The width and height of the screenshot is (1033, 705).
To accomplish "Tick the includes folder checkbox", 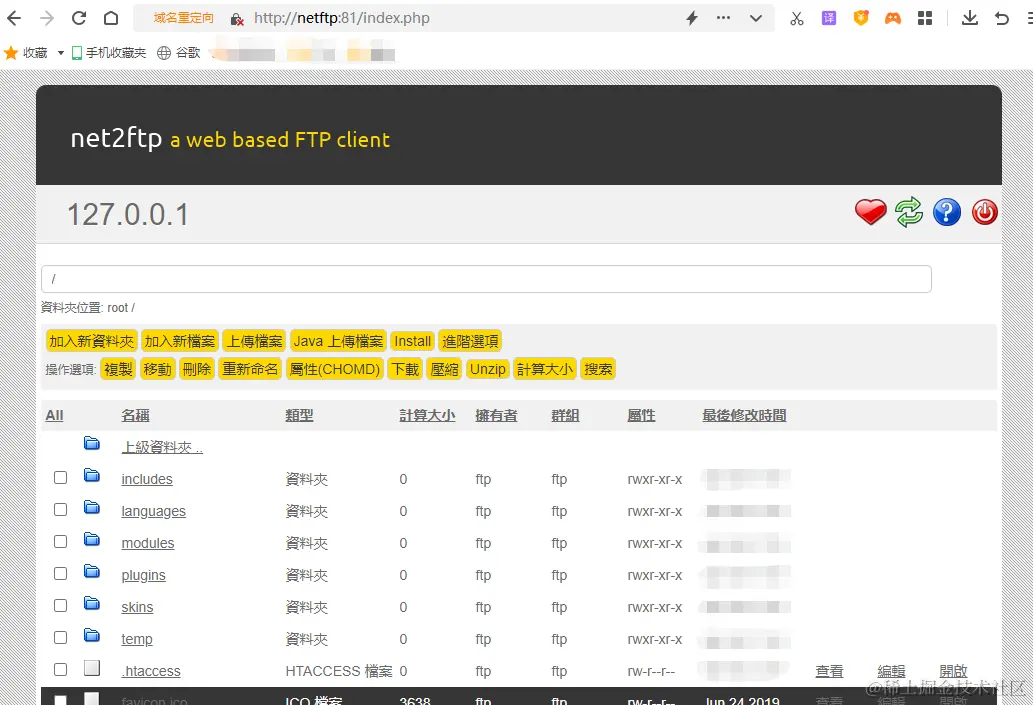I will [x=61, y=478].
